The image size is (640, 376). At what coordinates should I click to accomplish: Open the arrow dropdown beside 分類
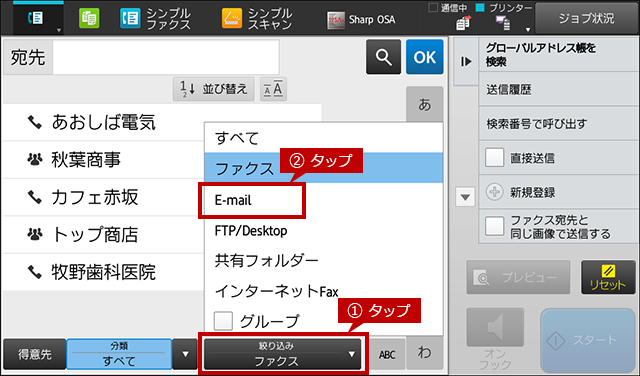click(x=185, y=354)
